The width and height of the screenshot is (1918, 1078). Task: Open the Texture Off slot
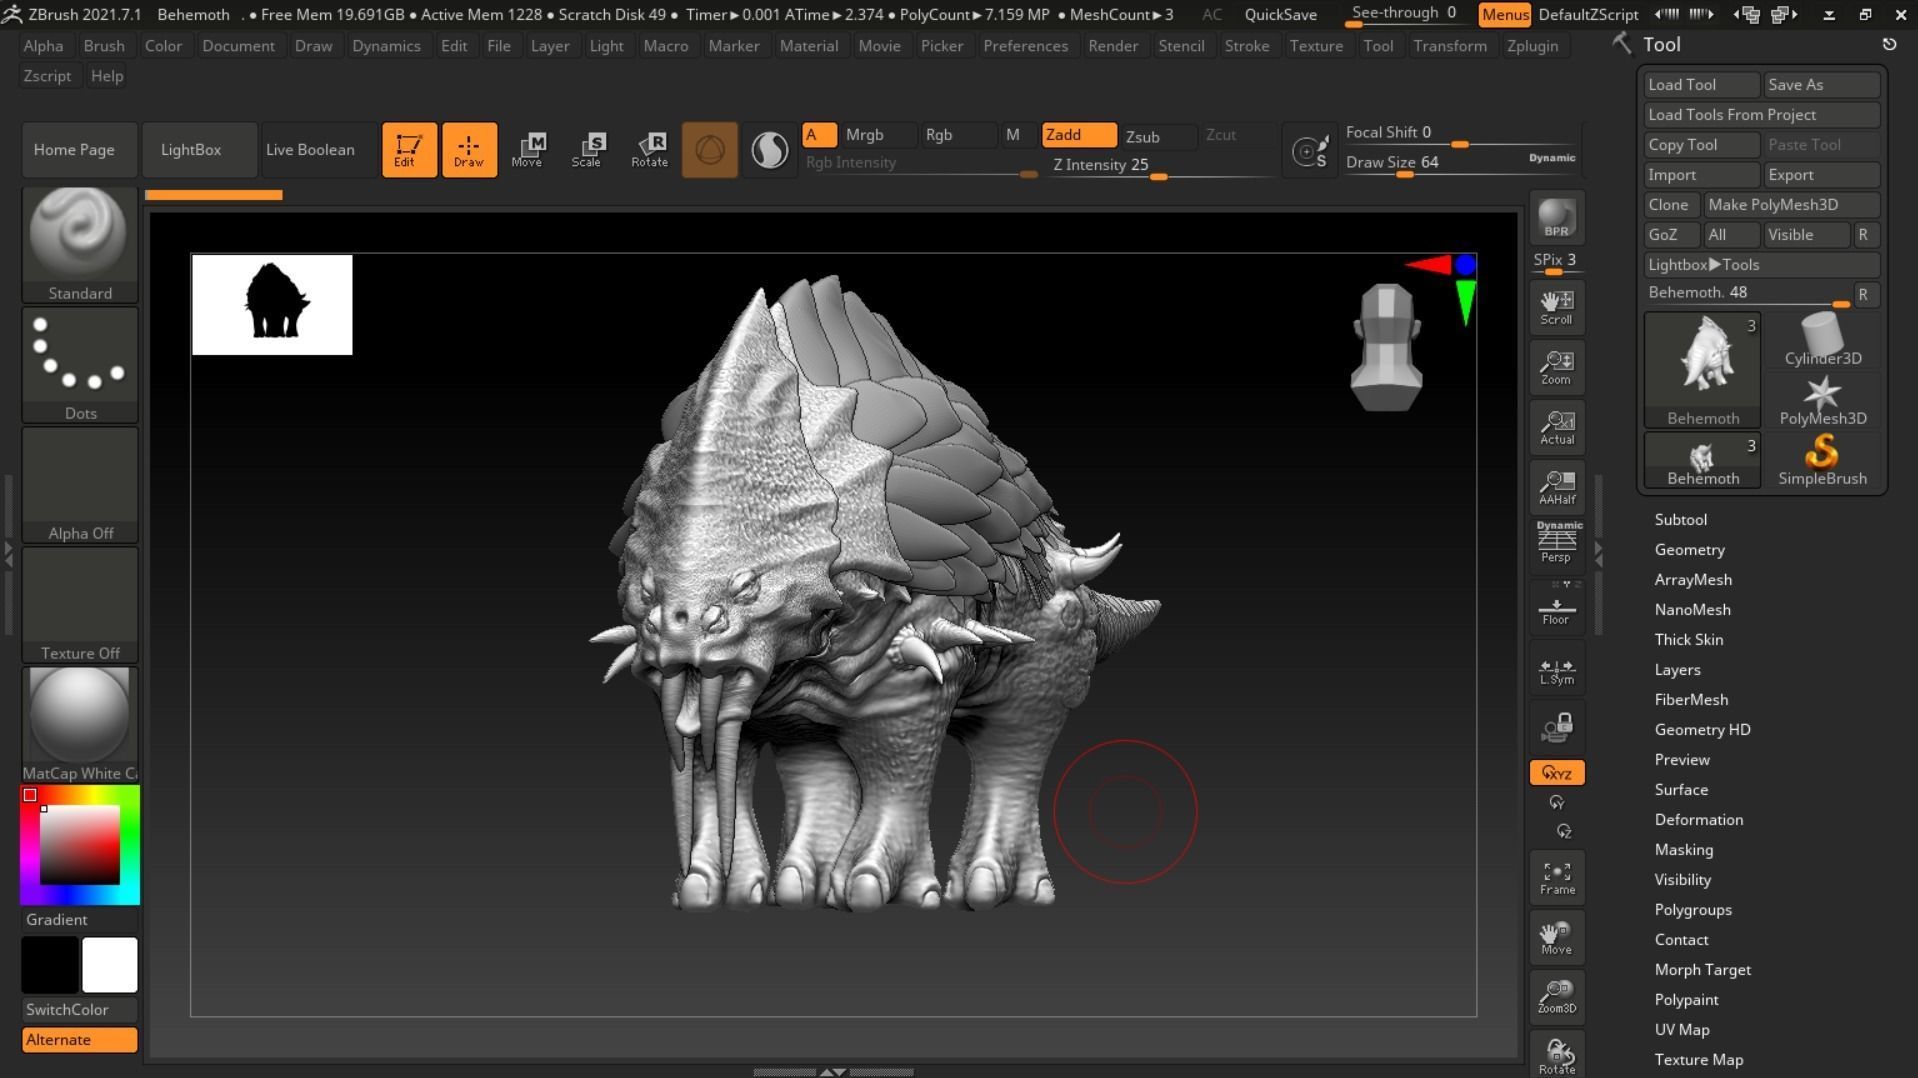pyautogui.click(x=80, y=604)
